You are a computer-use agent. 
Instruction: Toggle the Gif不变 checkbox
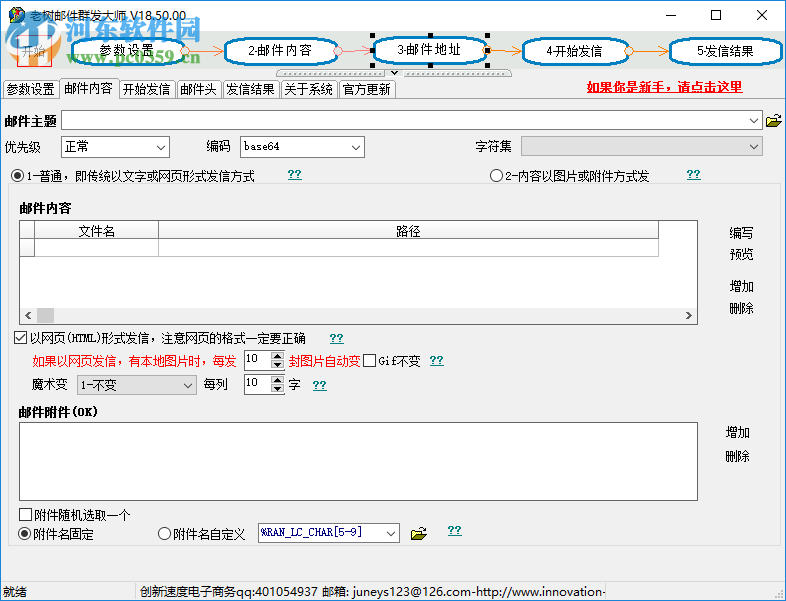tap(369, 361)
